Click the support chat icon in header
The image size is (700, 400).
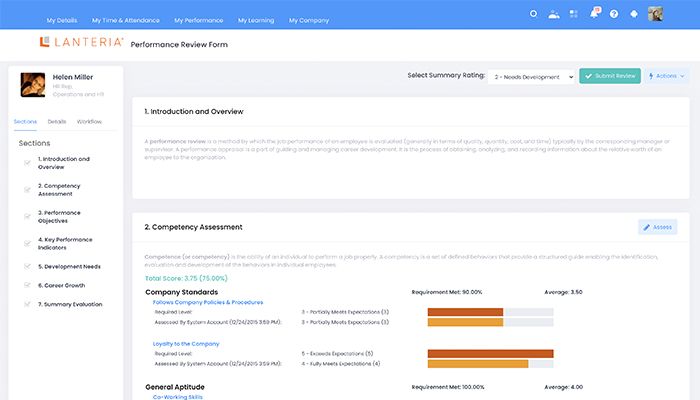click(633, 14)
